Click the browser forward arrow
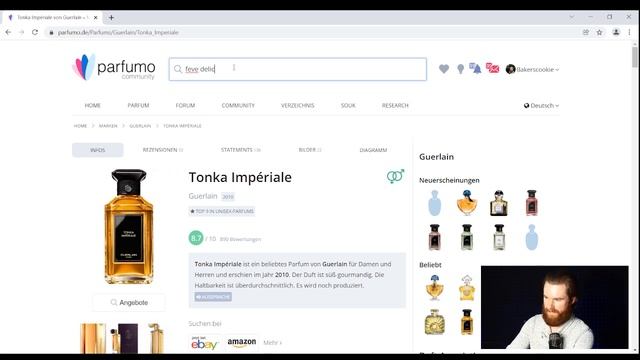The height and width of the screenshot is (360, 640). pos(21,32)
